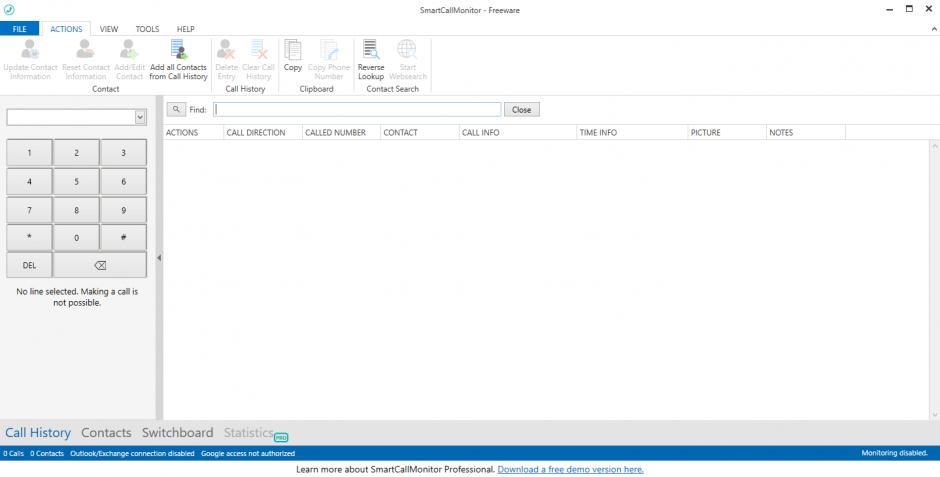Click the call list scrollbar up arrow
The height and width of the screenshot is (477, 940).
pyautogui.click(x=935, y=146)
